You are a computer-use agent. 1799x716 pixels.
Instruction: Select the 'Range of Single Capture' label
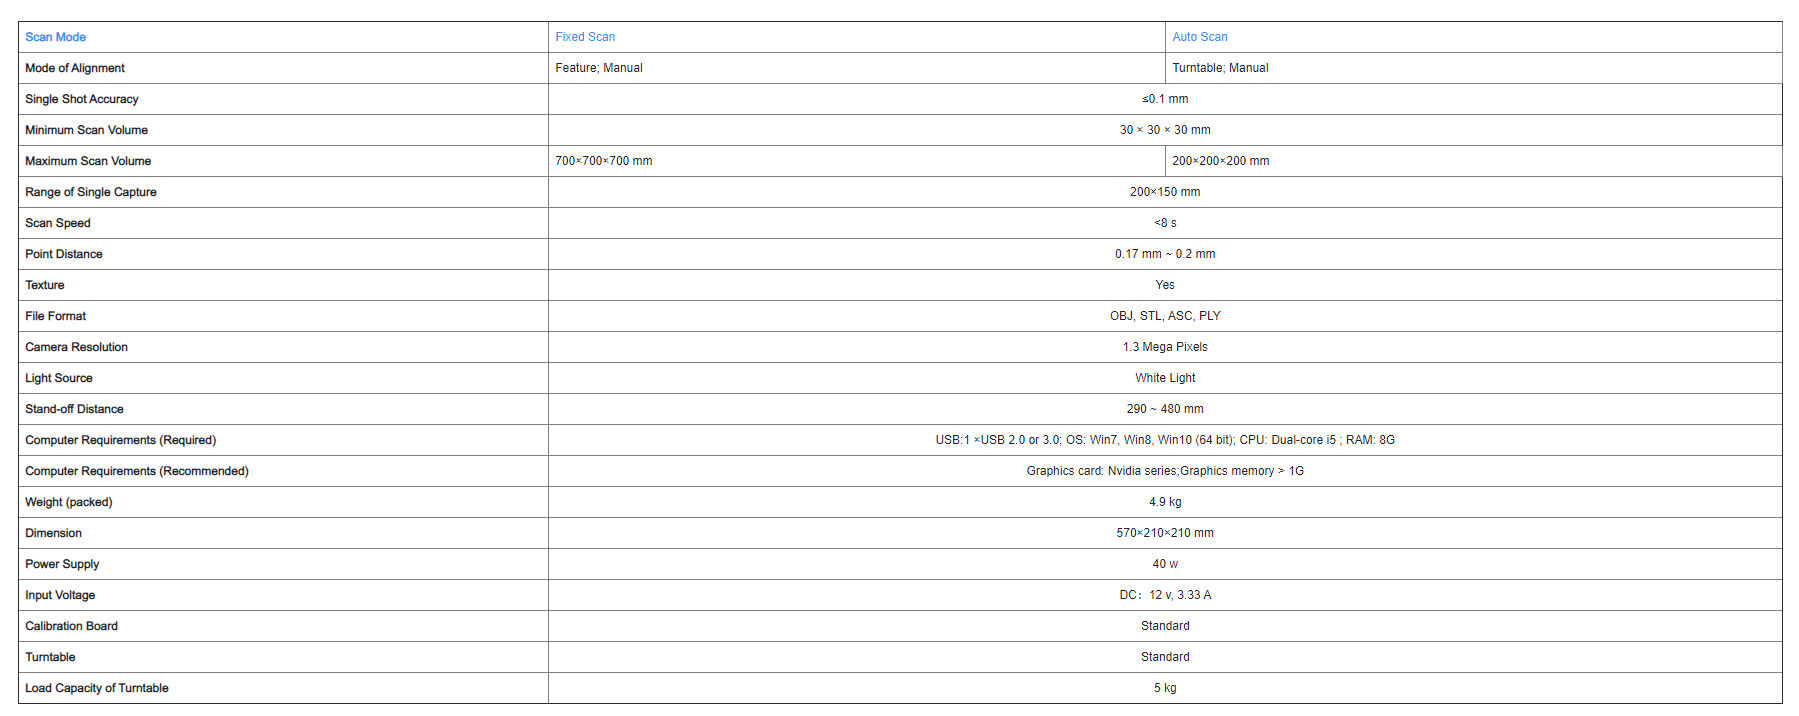click(91, 192)
